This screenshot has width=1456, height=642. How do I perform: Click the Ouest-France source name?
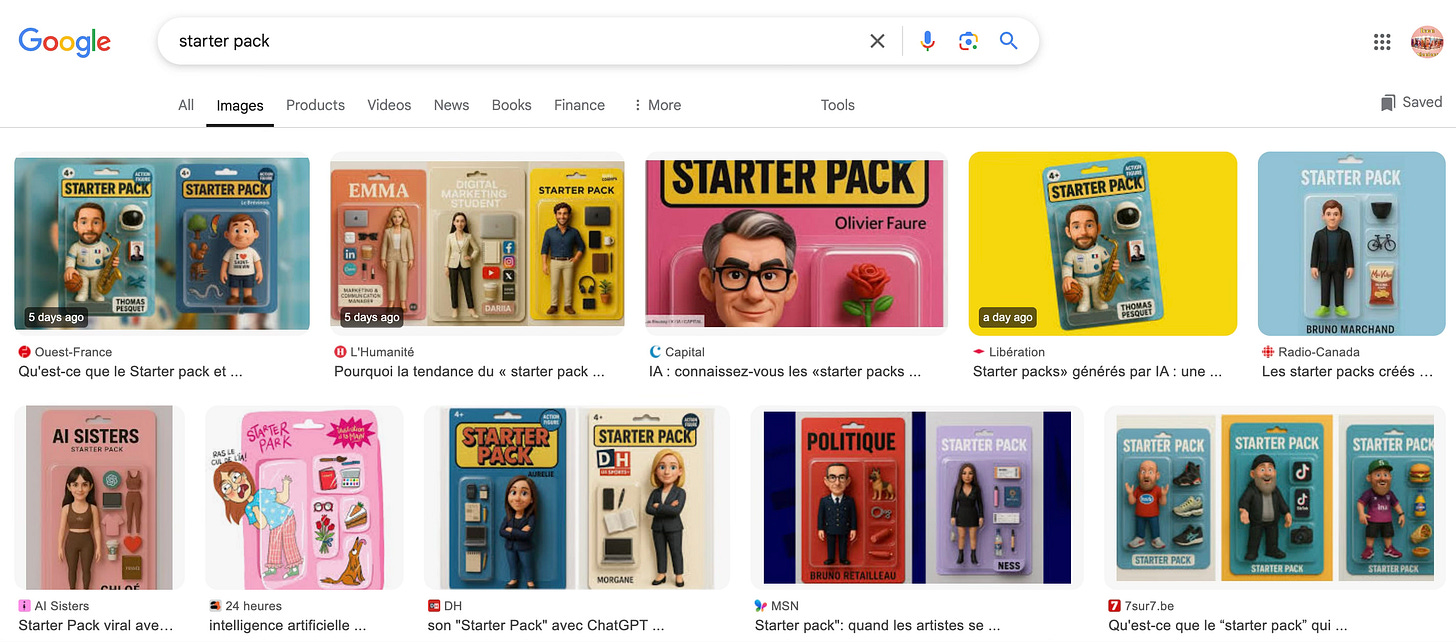coord(73,352)
